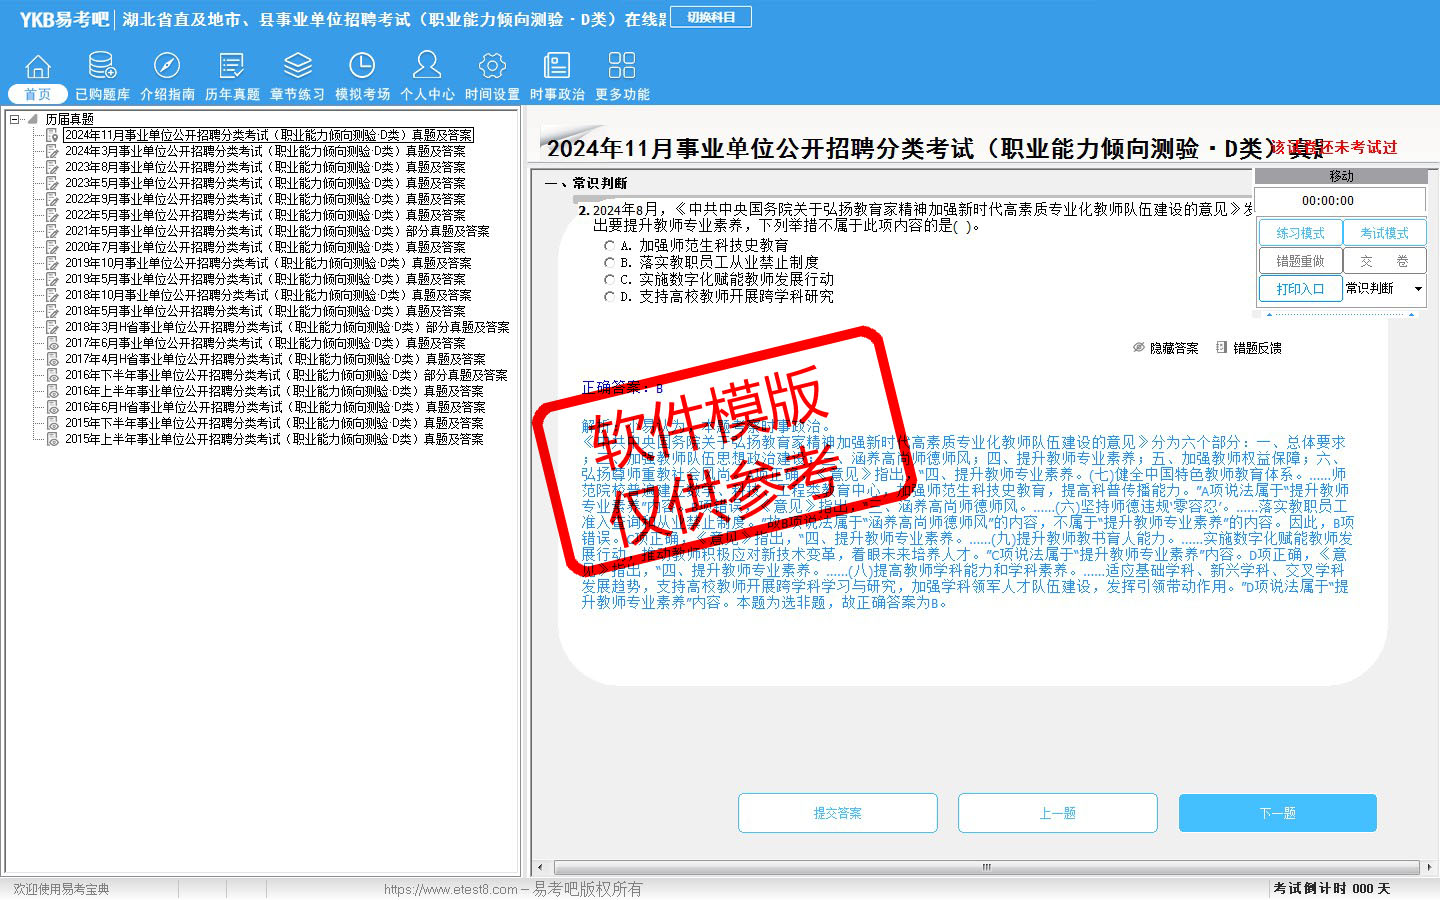The height and width of the screenshot is (900, 1440).
Task: Open the 2016年上半年 exam tree row
Action: click(x=274, y=391)
